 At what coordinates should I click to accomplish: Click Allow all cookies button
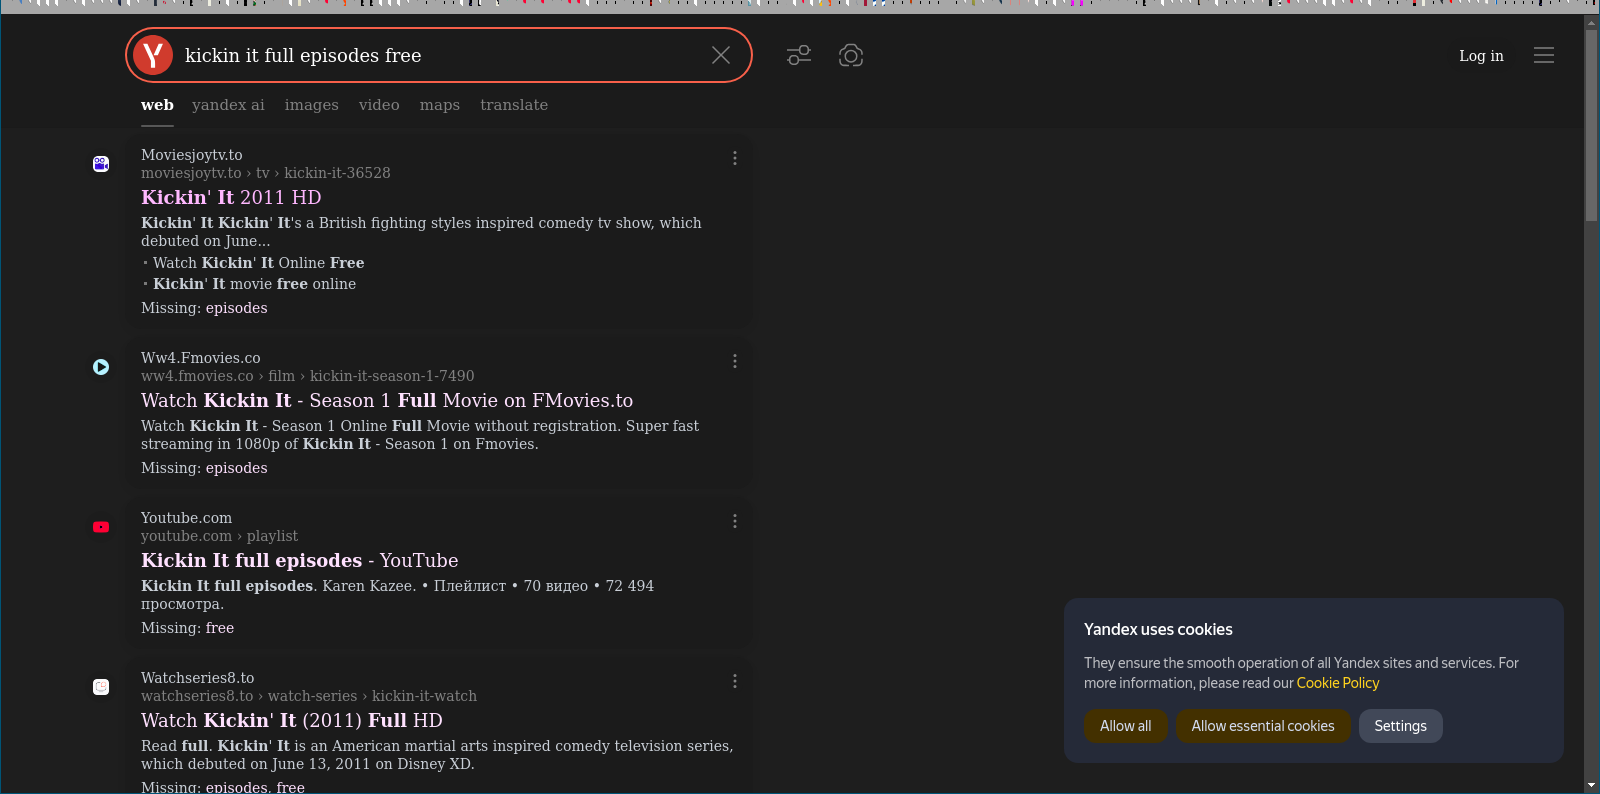(1126, 726)
